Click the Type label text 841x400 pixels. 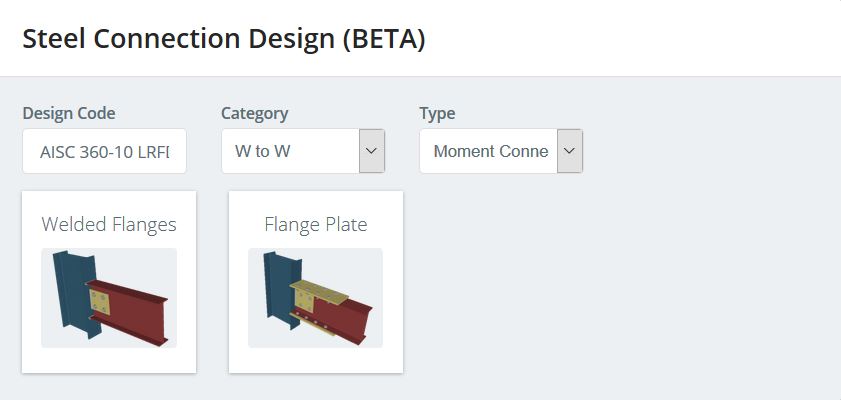click(x=437, y=114)
